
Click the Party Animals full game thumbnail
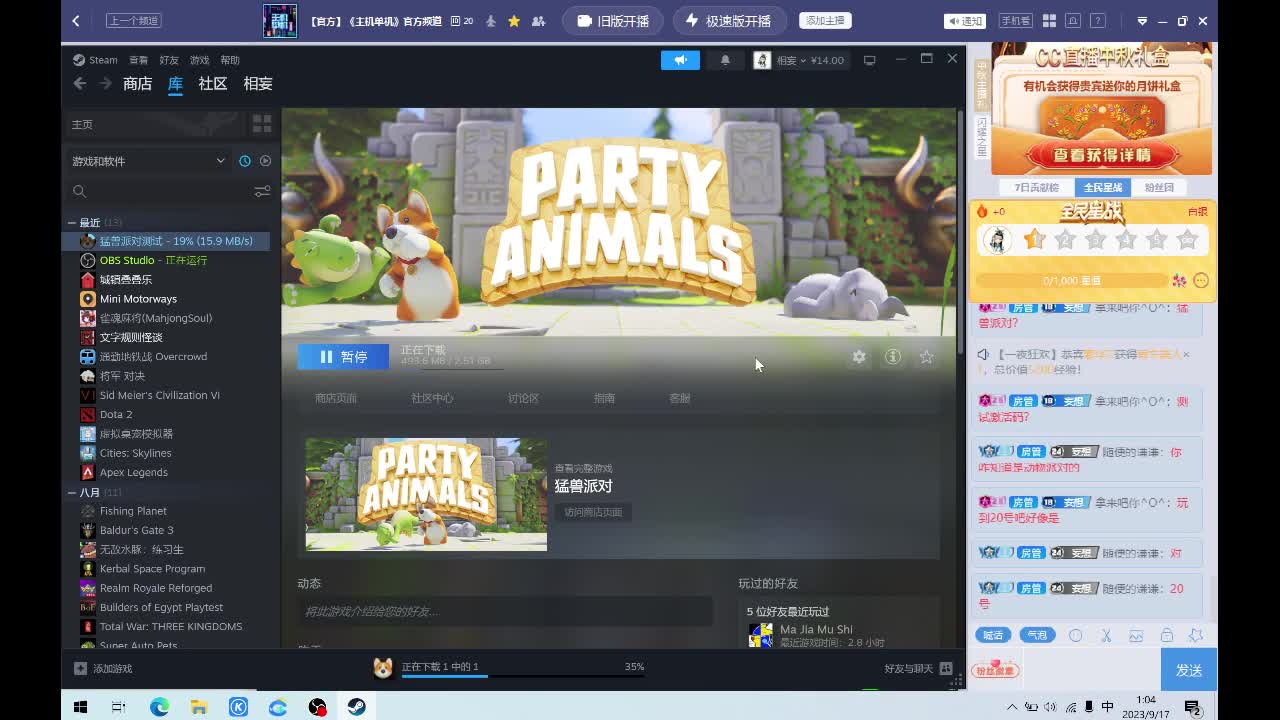tap(426, 494)
